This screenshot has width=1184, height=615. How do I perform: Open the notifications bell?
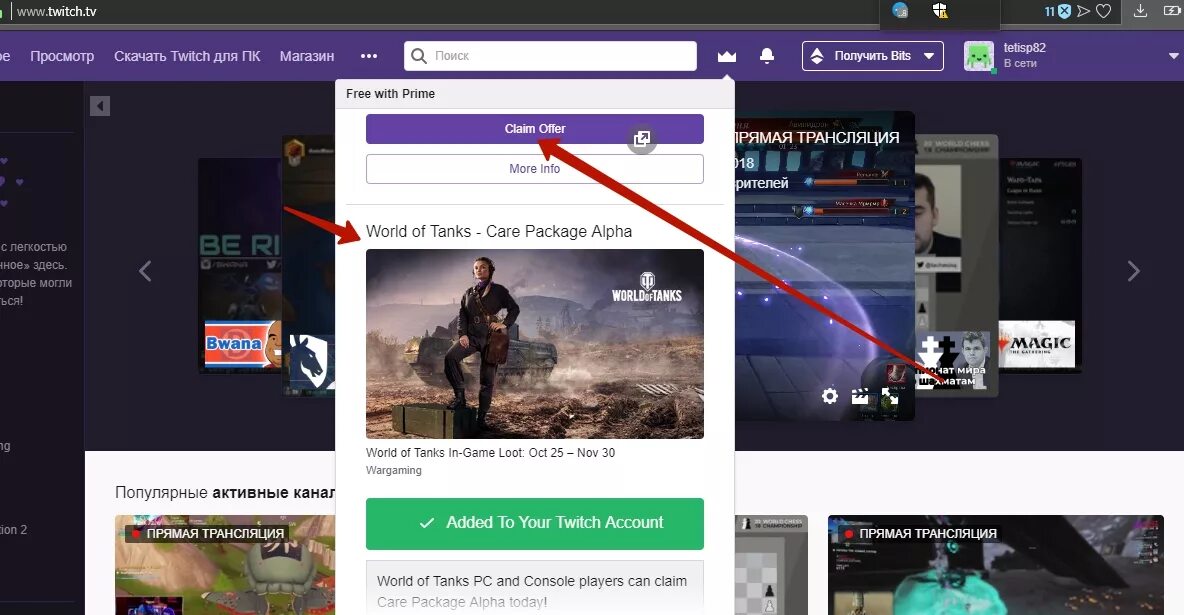(x=766, y=56)
